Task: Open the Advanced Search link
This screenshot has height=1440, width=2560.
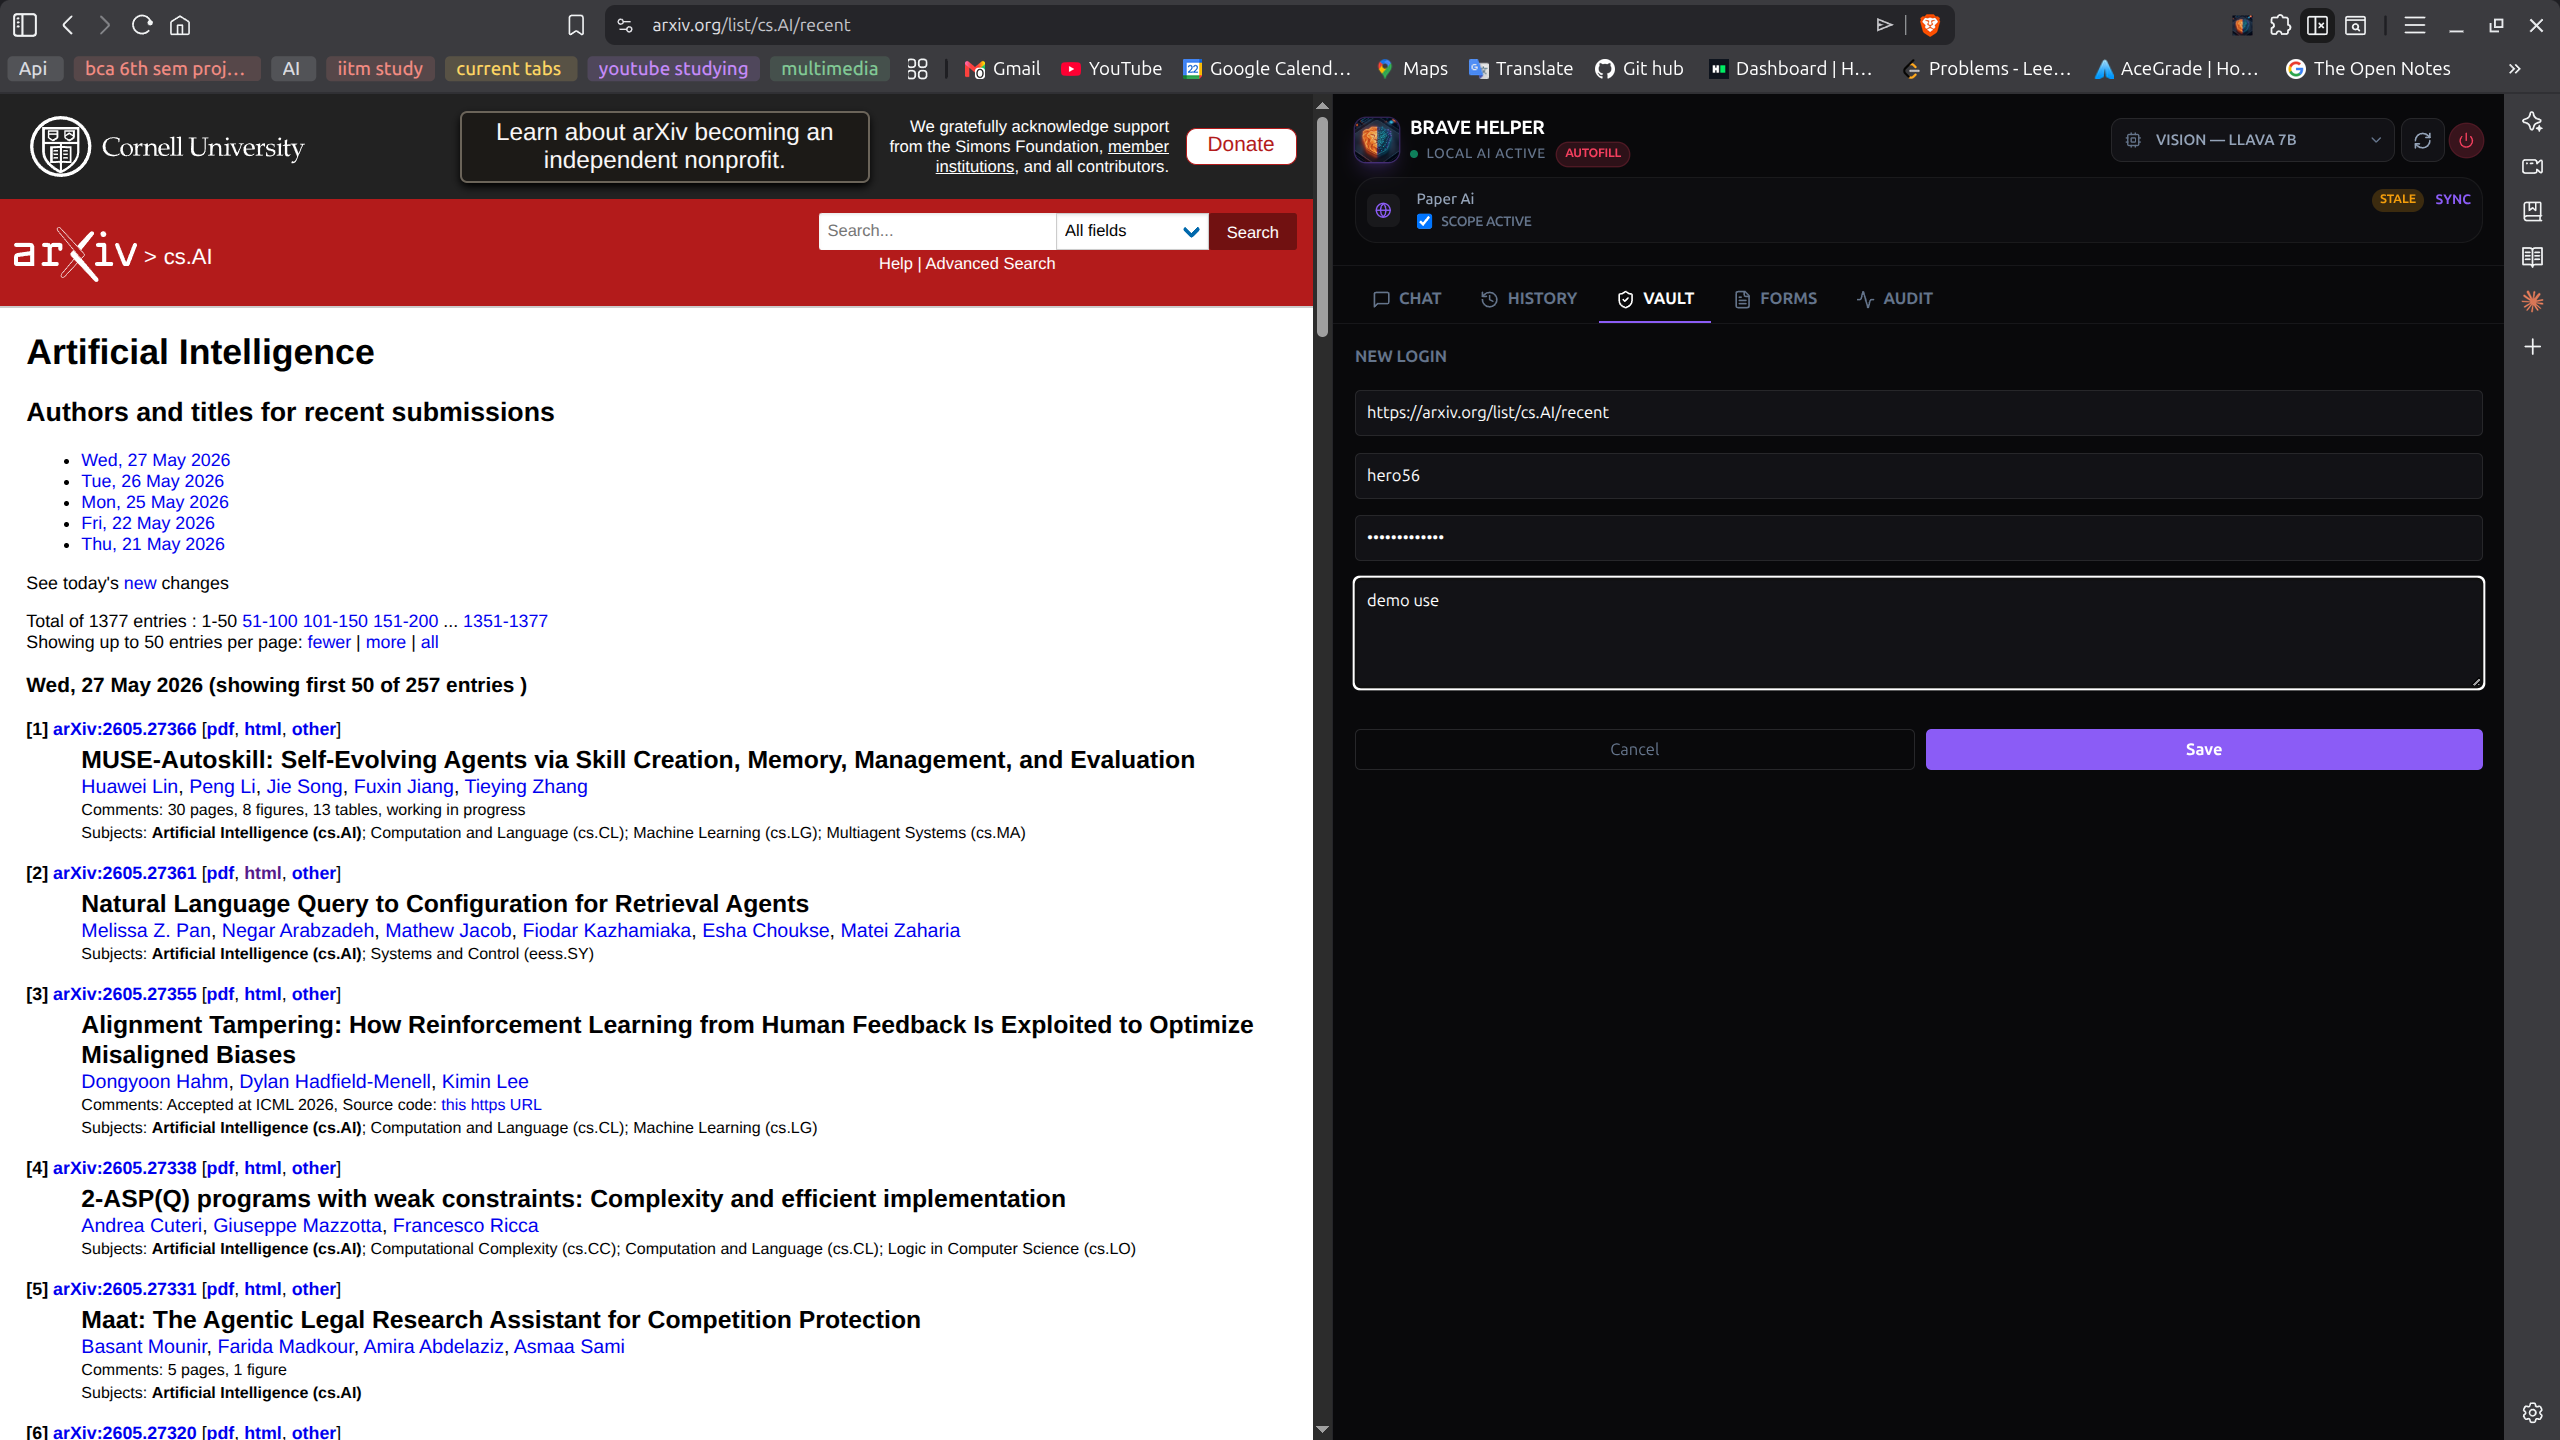Action: 990,263
